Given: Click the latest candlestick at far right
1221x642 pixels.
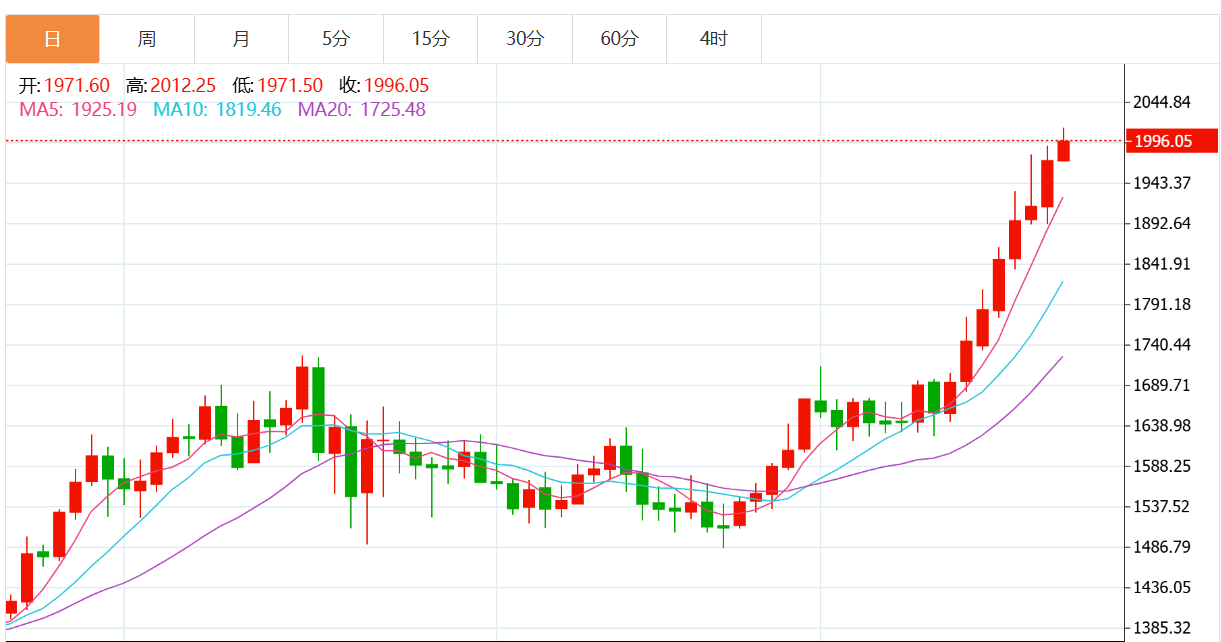Looking at the screenshot, I should click(1063, 150).
